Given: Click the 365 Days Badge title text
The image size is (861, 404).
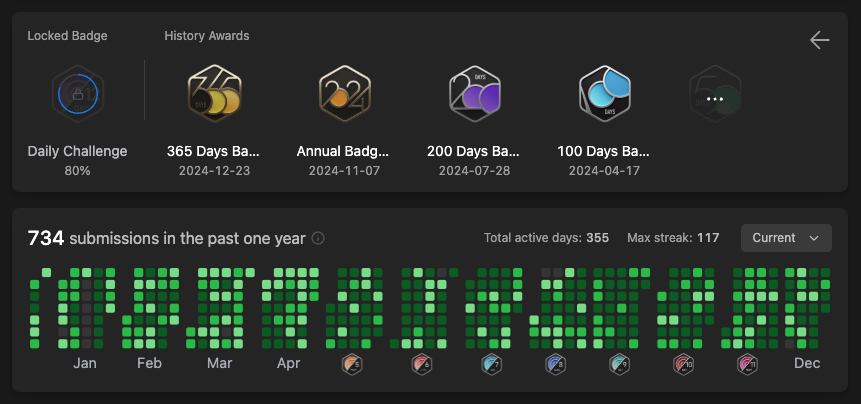Looking at the screenshot, I should tap(213, 152).
